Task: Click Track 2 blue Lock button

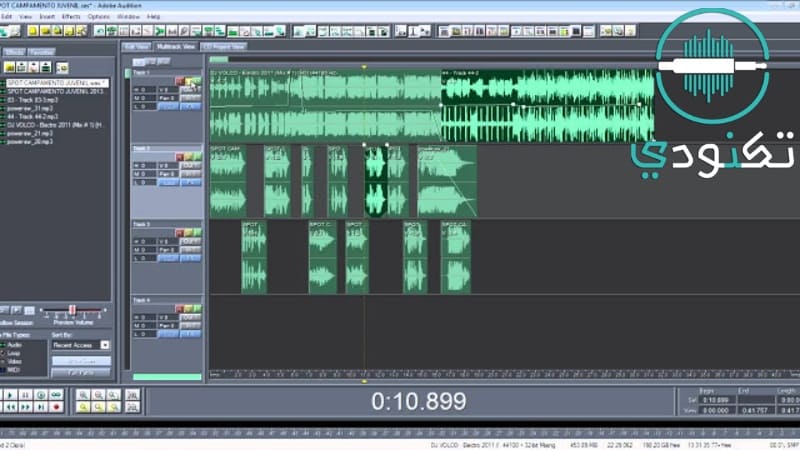Action: (168, 182)
